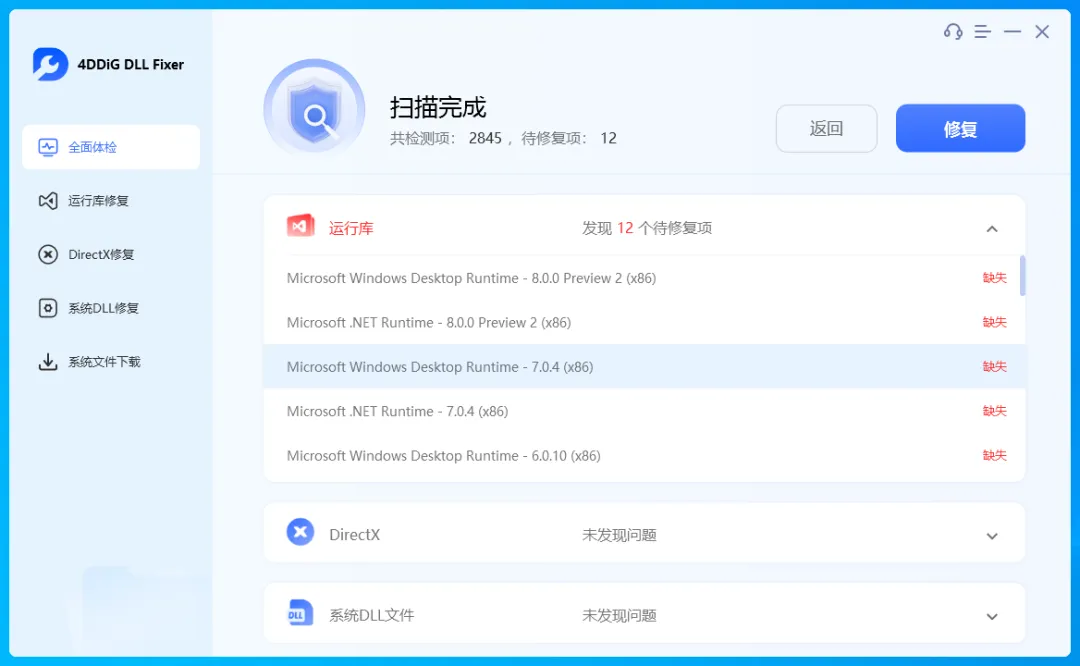This screenshot has width=1080, height=666.
Task: Close the DLL Fixer window
Action: tap(1042, 32)
